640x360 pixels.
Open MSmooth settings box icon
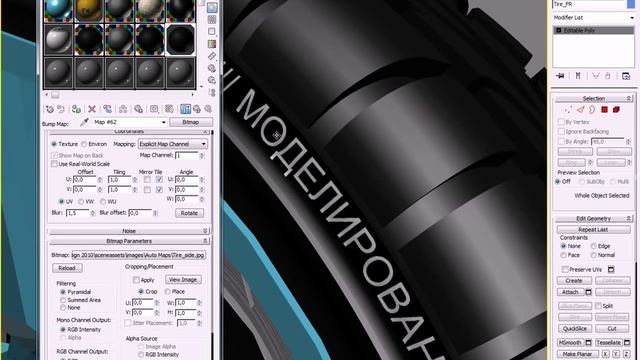pyautogui.click(x=589, y=342)
